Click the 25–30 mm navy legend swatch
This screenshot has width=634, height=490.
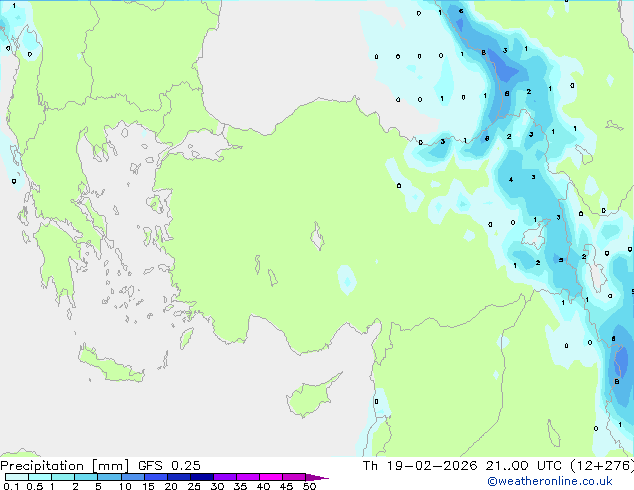pyautogui.click(x=202, y=477)
